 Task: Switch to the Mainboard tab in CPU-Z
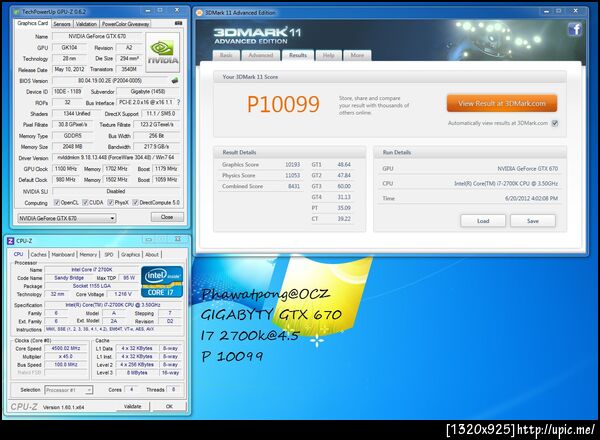pos(63,254)
